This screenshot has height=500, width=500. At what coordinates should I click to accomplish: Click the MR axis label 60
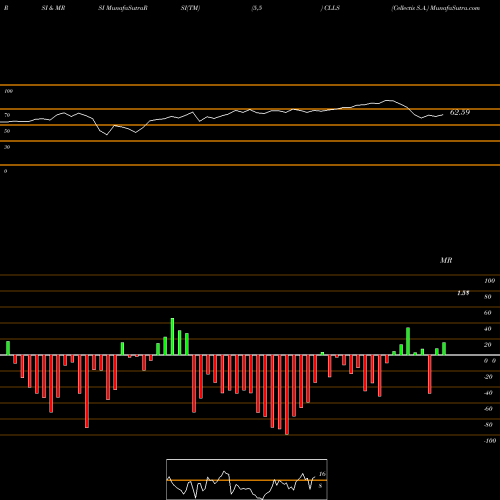pyautogui.click(x=488, y=313)
